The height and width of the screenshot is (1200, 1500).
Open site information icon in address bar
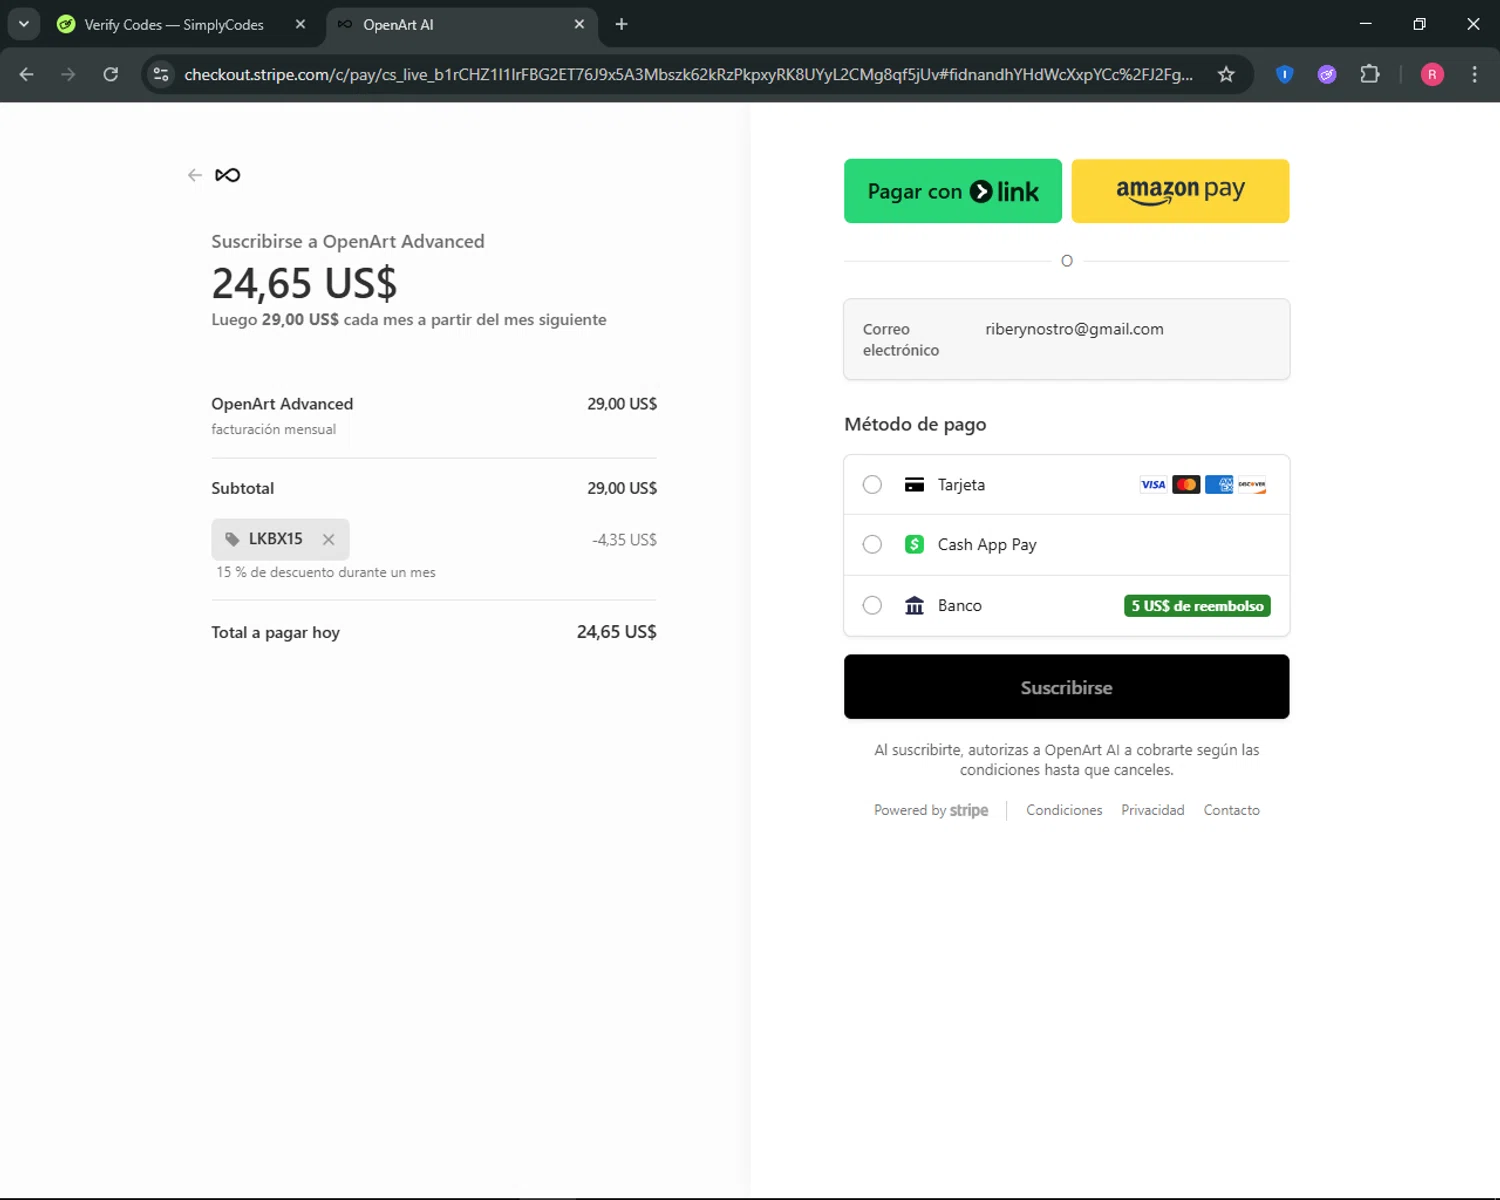[161, 74]
